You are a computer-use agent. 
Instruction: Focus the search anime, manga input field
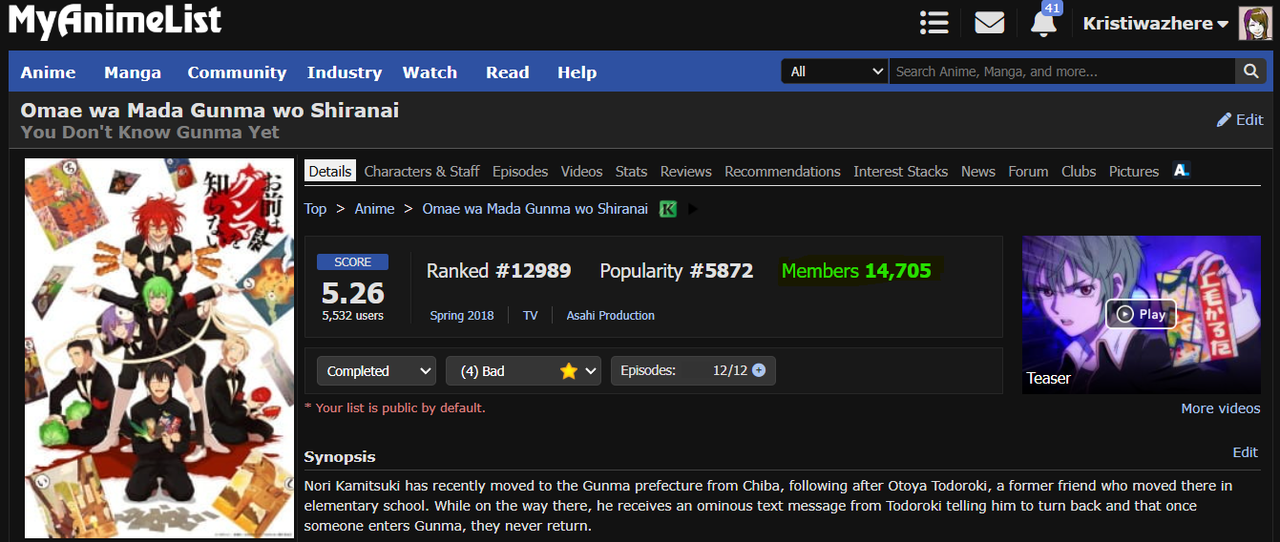[x=1062, y=71]
